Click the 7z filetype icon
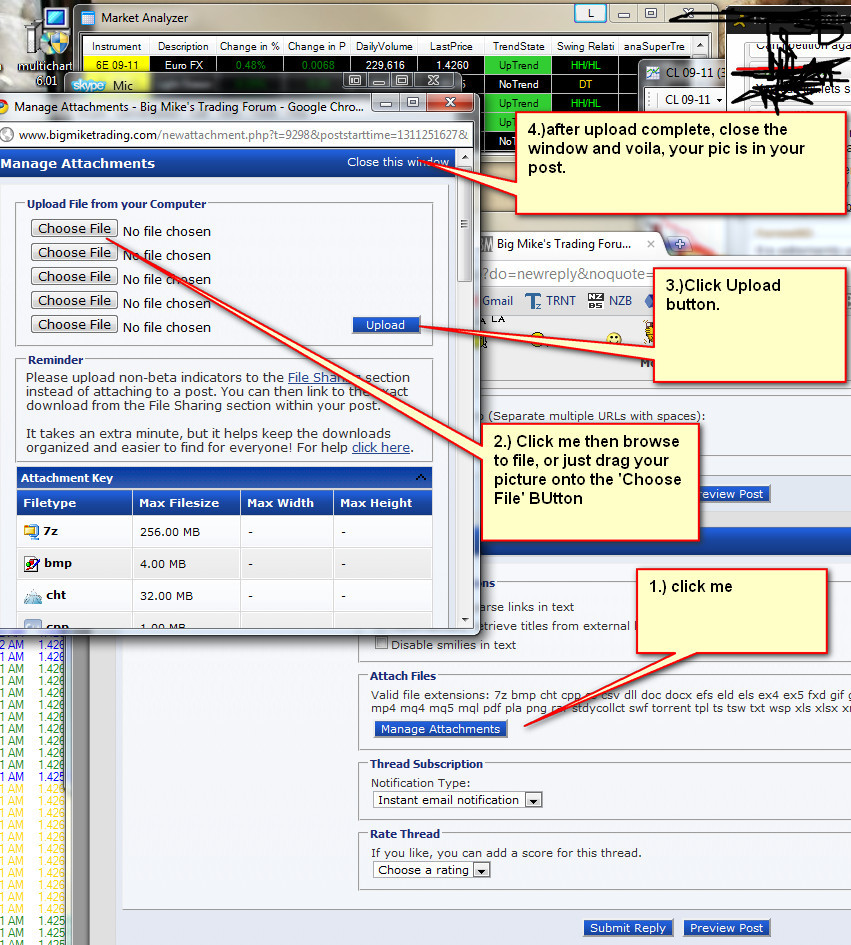 31,531
